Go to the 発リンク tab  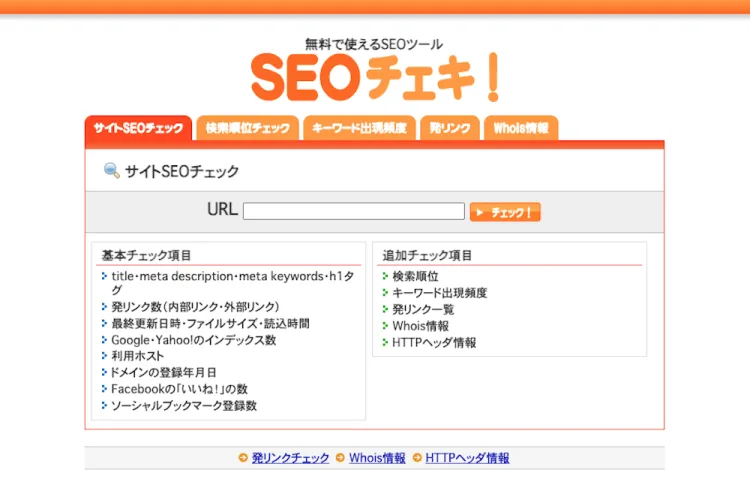click(x=450, y=128)
